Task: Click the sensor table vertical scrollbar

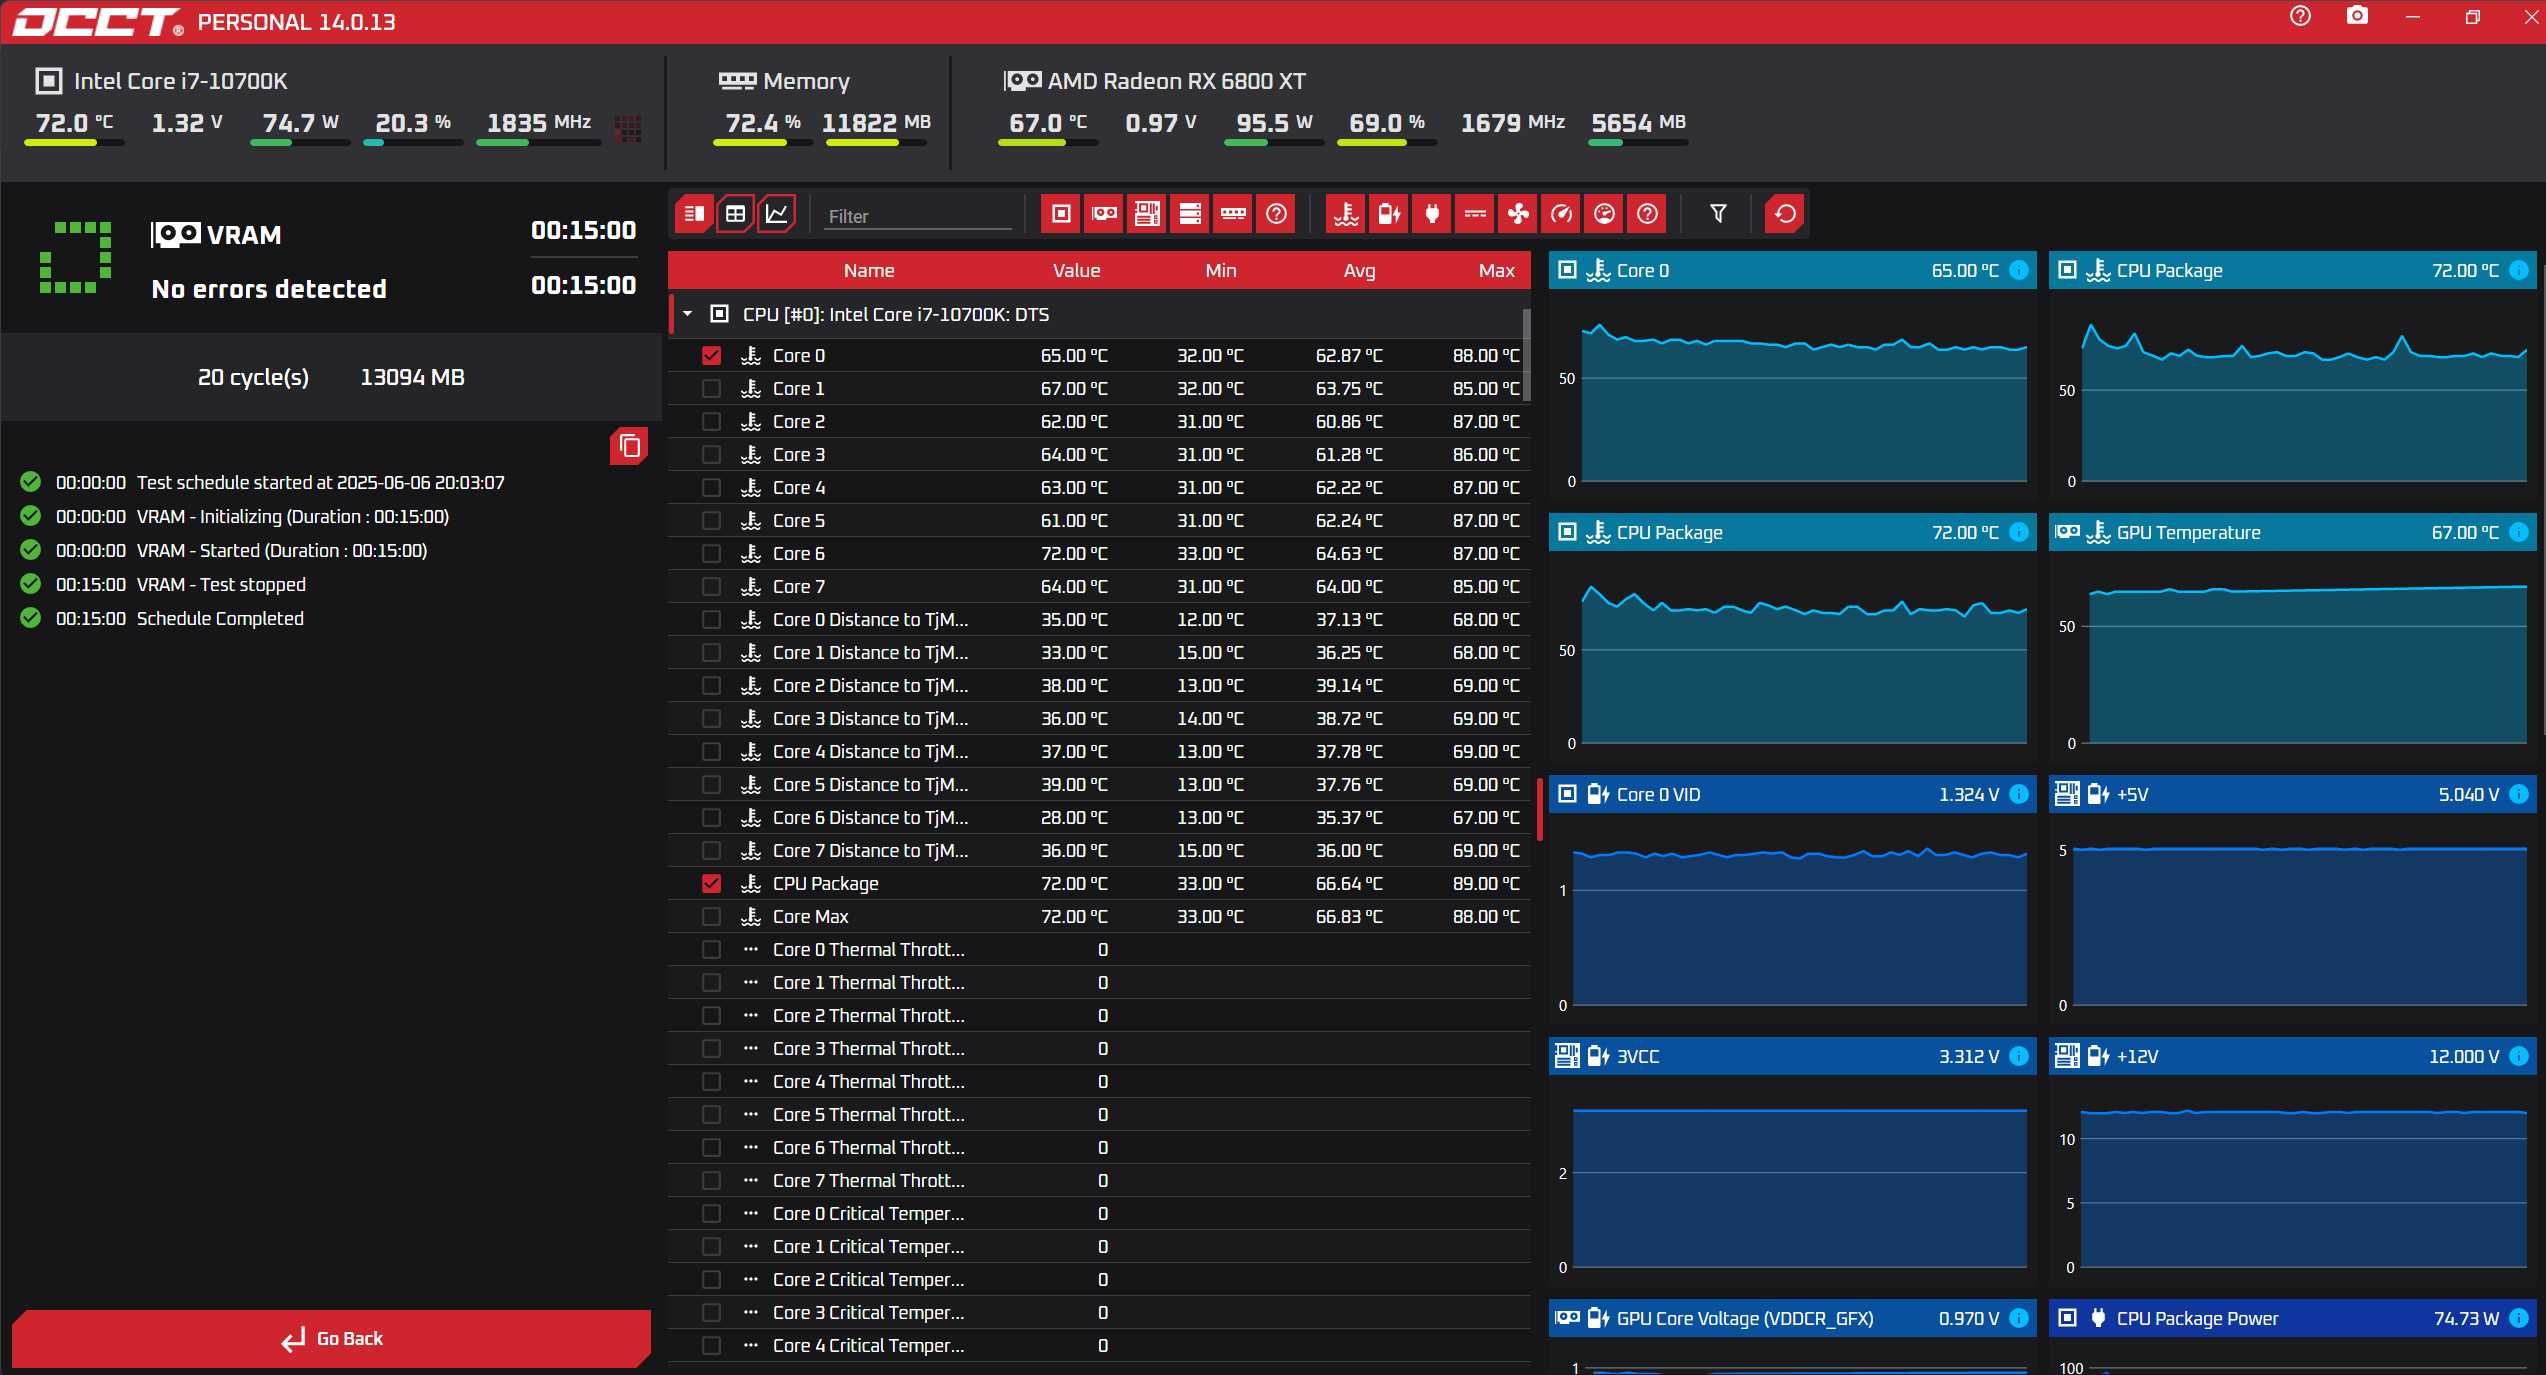Action: click(x=1526, y=355)
